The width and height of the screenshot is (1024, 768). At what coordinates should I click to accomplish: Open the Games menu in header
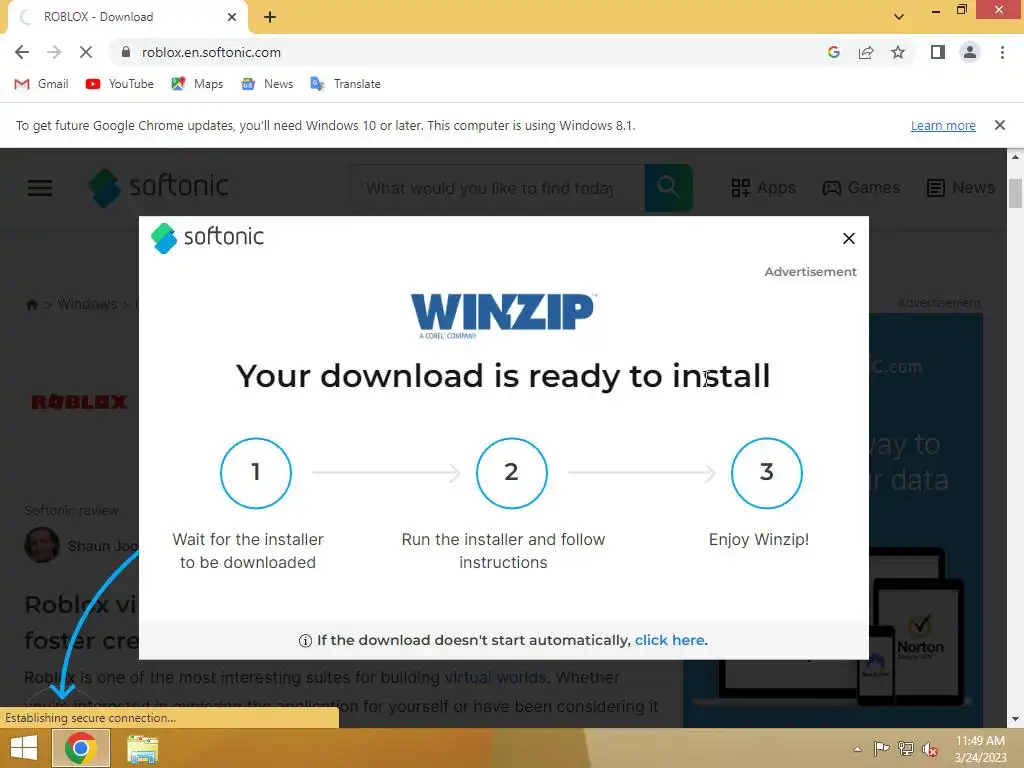coord(861,188)
